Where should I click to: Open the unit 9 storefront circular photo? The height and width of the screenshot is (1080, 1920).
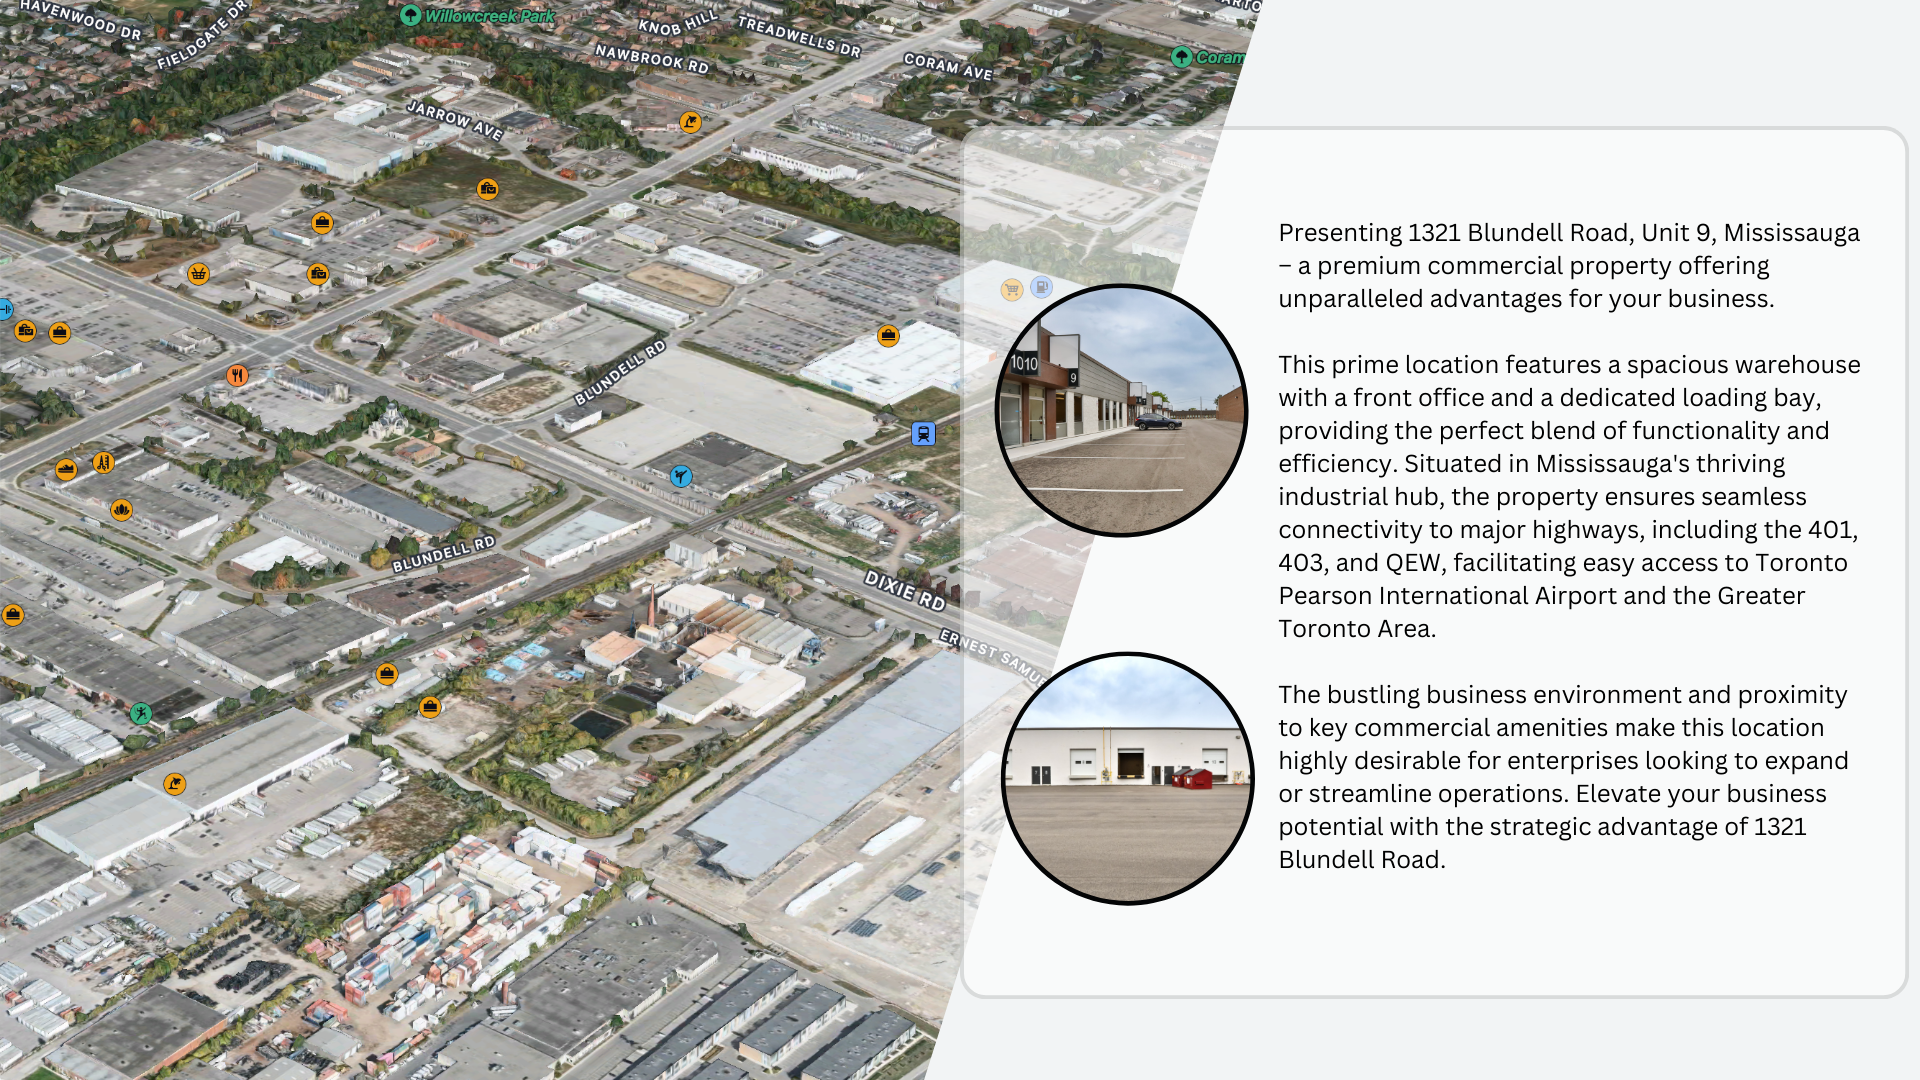click(x=1121, y=410)
